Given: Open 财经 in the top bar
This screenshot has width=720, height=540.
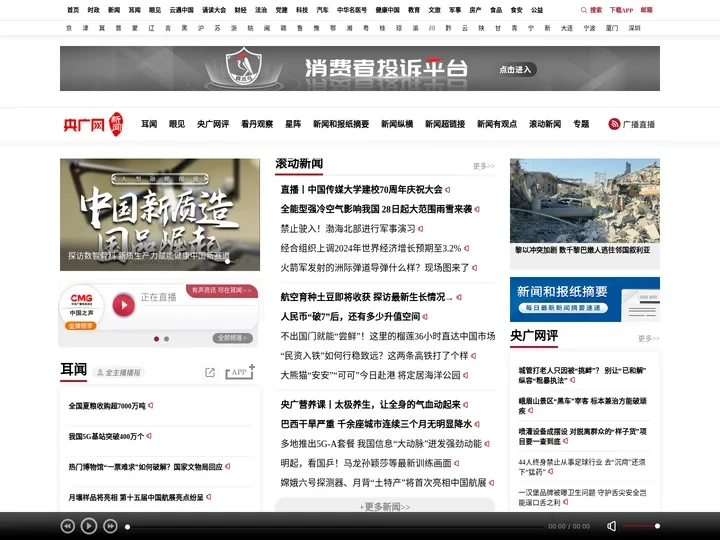Looking at the screenshot, I should coord(241,10).
